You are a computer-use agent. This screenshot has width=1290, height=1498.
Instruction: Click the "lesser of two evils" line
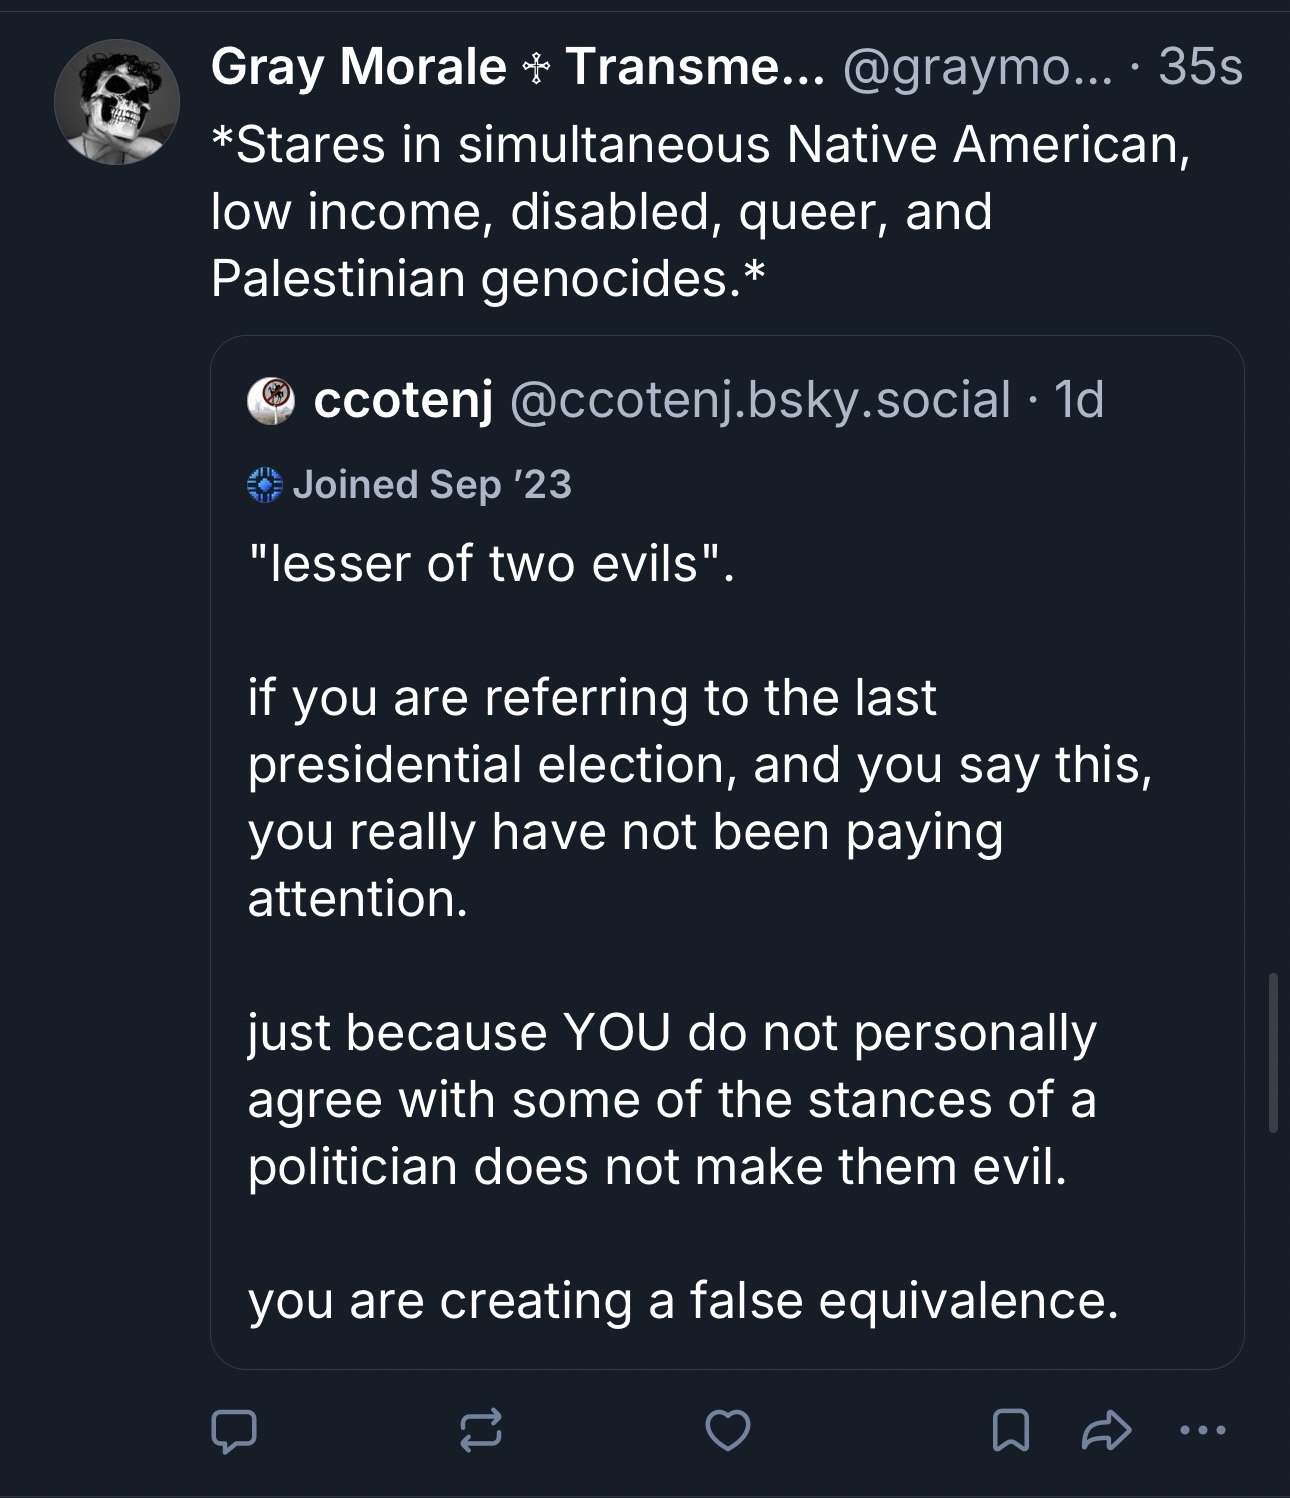pos(490,564)
